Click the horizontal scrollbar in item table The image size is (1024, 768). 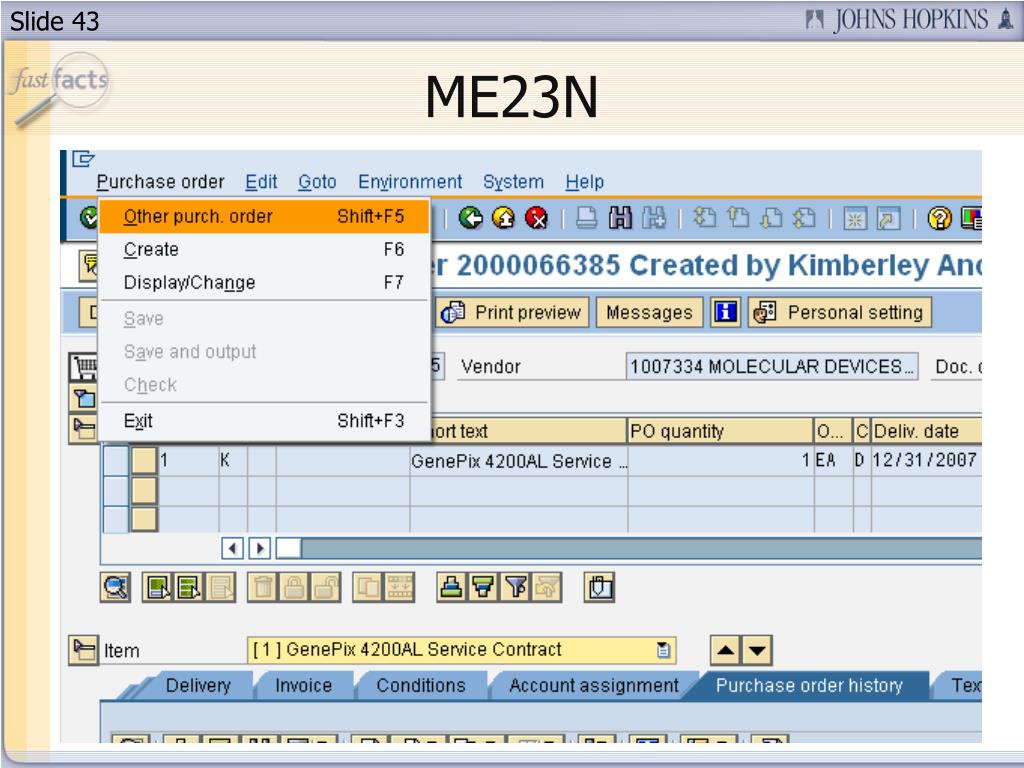(640, 548)
